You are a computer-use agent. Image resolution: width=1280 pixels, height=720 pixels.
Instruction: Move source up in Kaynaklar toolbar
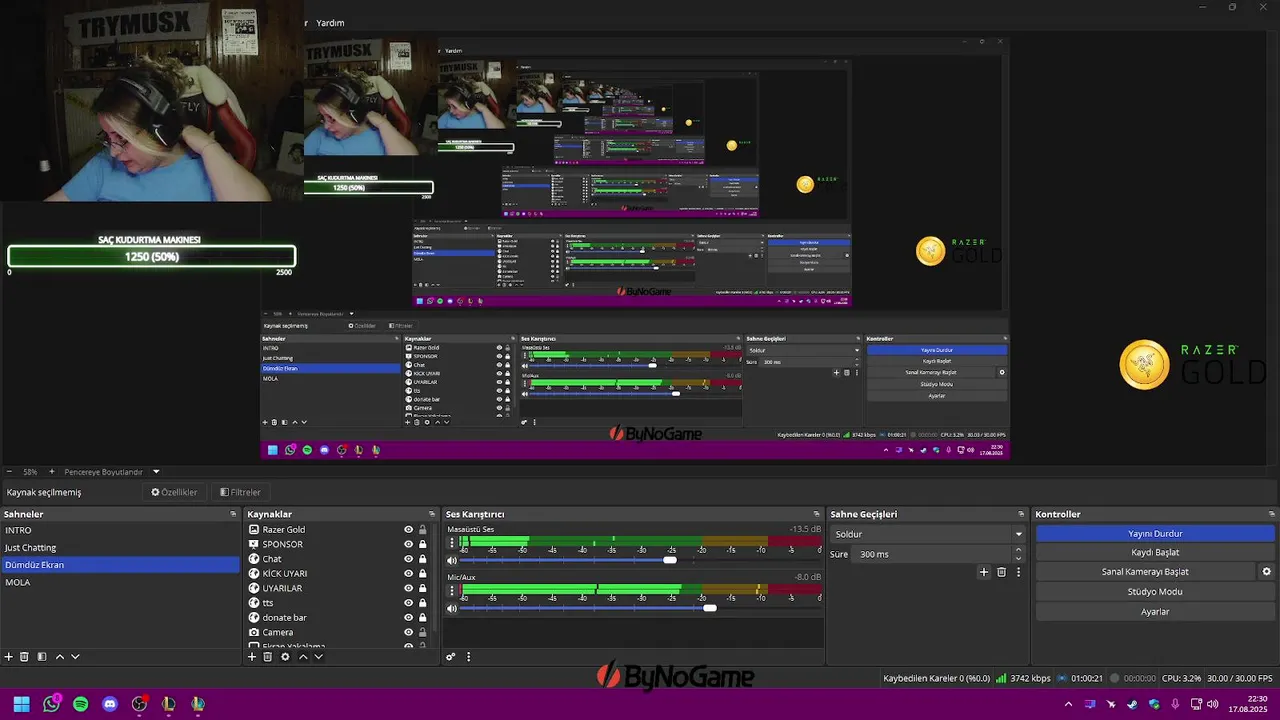coord(303,657)
